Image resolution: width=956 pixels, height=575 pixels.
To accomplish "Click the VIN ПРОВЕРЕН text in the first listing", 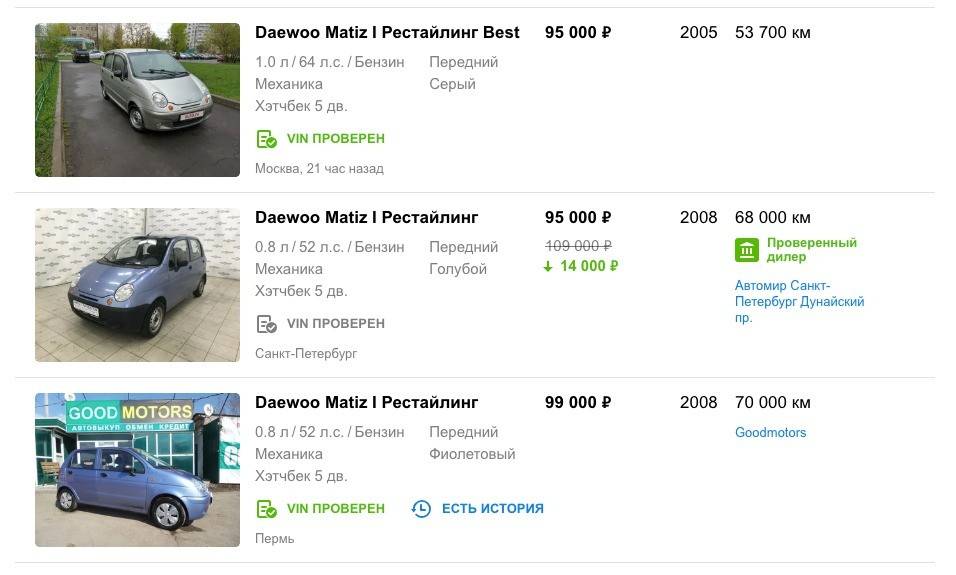I will pos(335,139).
